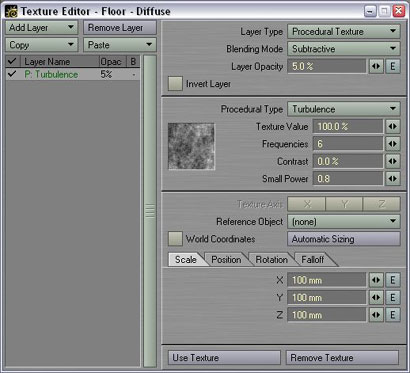
Task: Enable the World Coordinates checkbox
Action: point(175,239)
